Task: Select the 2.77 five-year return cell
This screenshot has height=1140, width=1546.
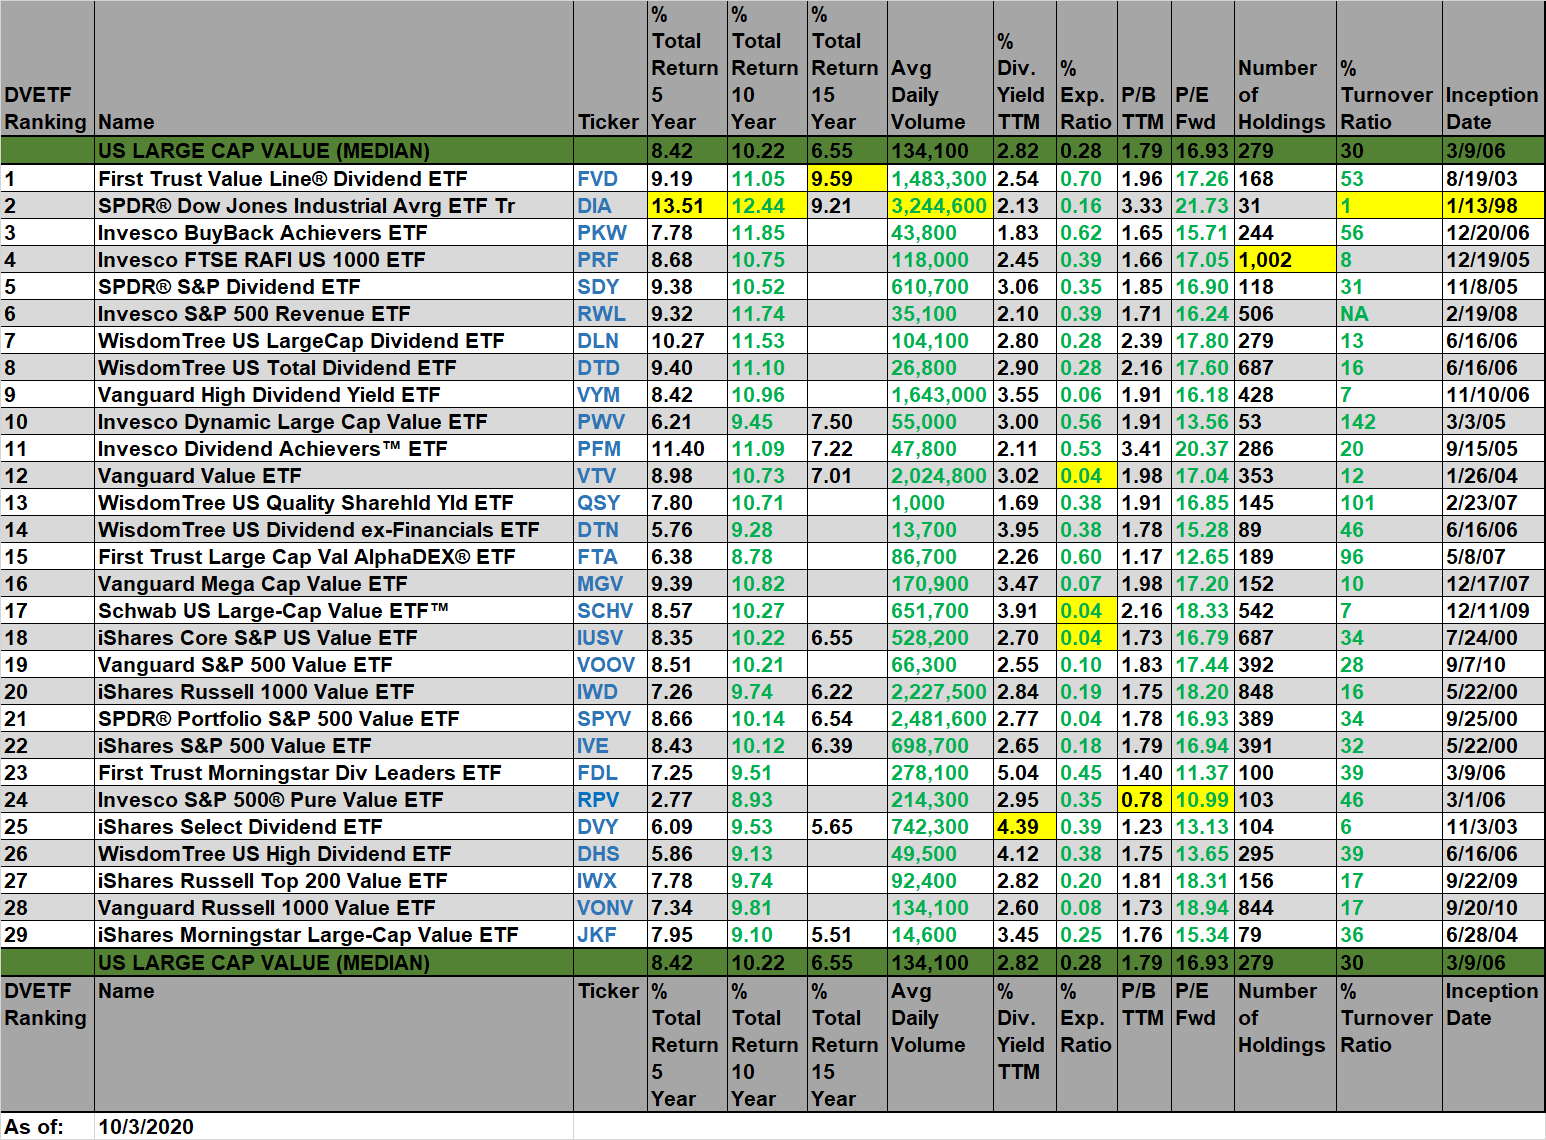Action: point(688,800)
